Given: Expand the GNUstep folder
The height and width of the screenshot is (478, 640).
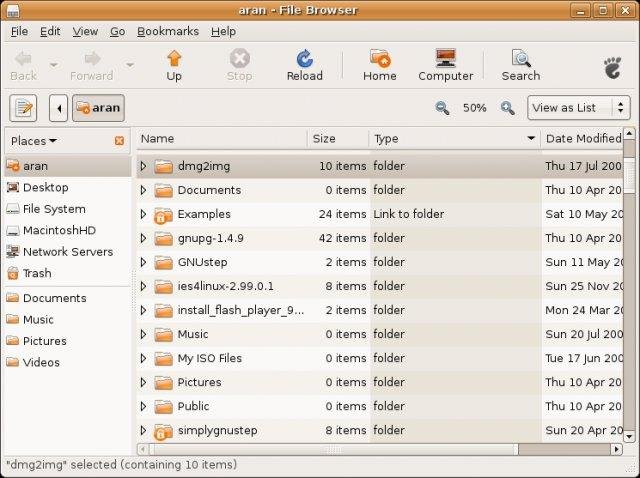Looking at the screenshot, I should pos(143,262).
